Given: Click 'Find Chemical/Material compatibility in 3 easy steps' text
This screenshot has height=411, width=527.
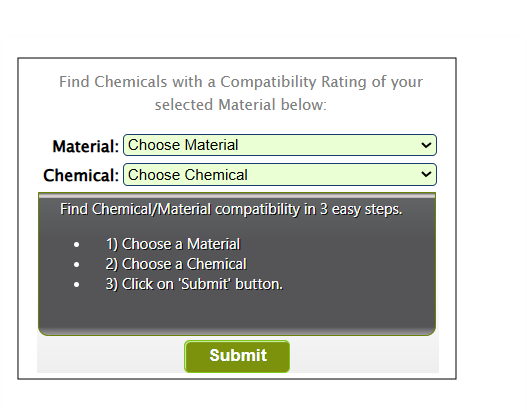Looking at the screenshot, I should point(231,209).
